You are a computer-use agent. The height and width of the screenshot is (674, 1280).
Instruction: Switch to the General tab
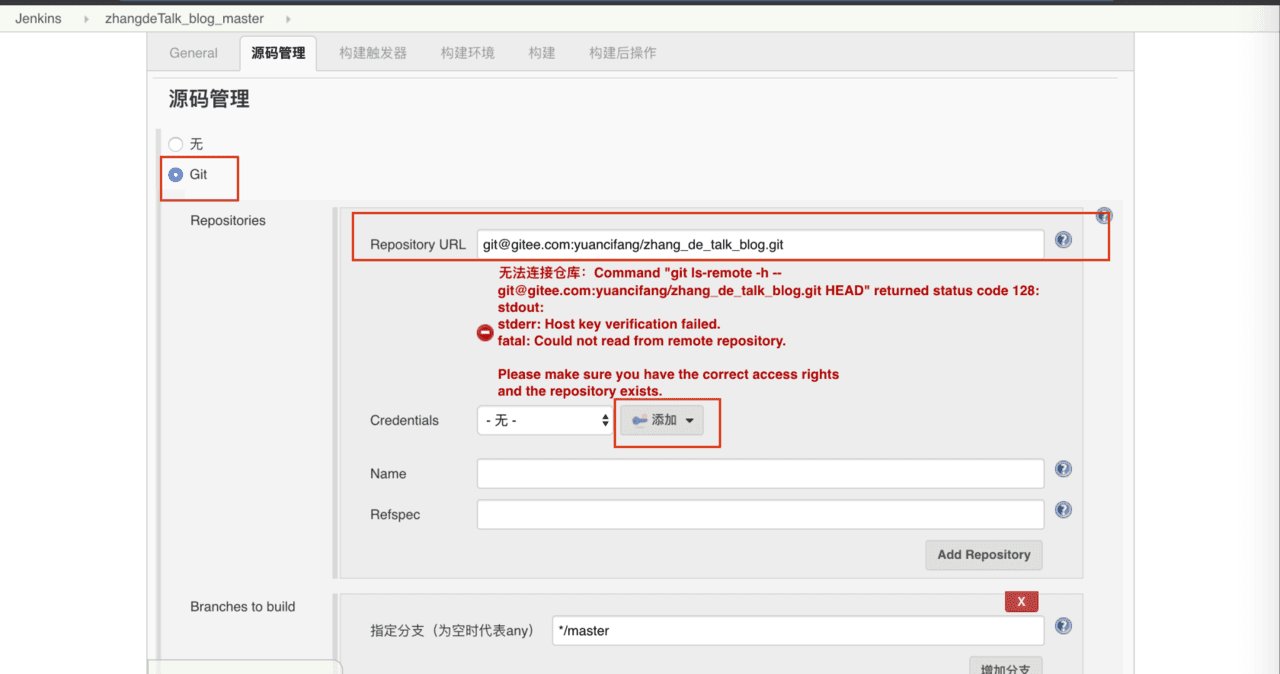pos(193,53)
